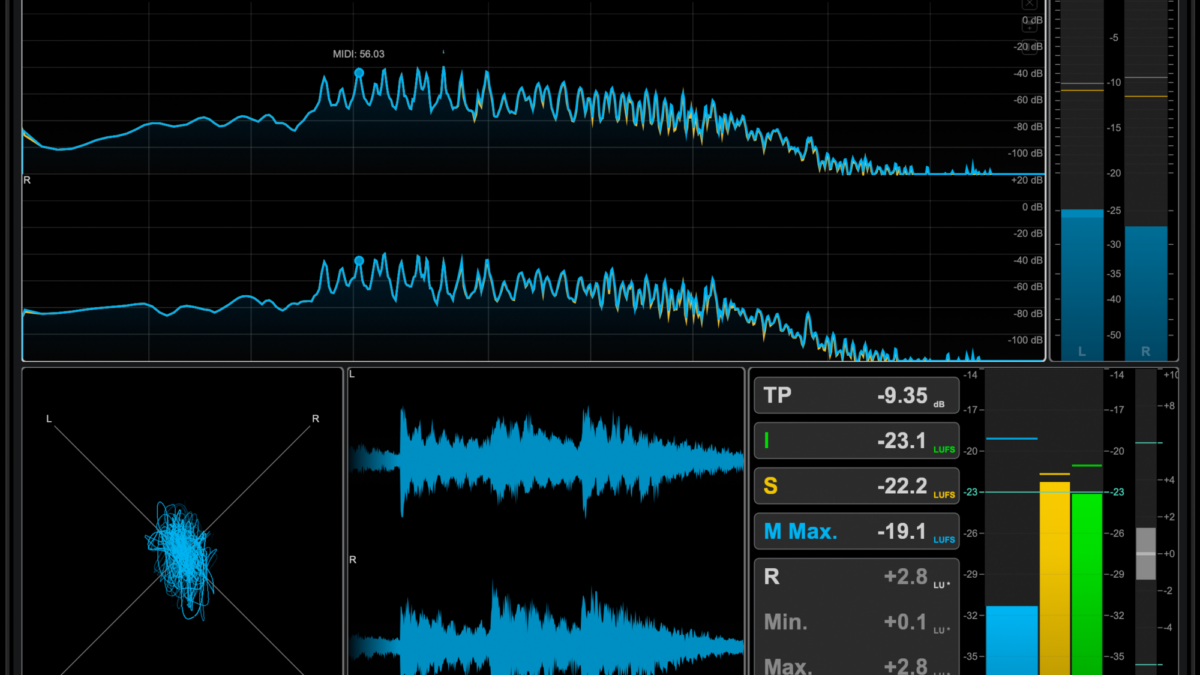Click the peak marker dot on the lower spectrum
This screenshot has width=1200, height=675.
[359, 261]
